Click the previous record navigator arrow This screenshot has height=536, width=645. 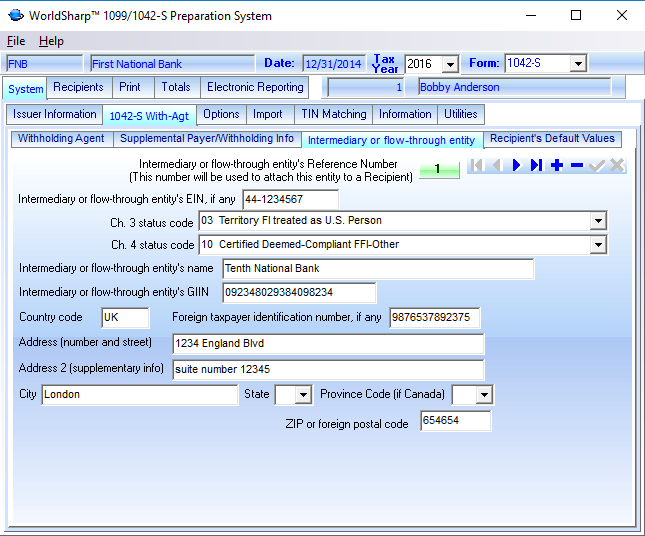point(496,166)
